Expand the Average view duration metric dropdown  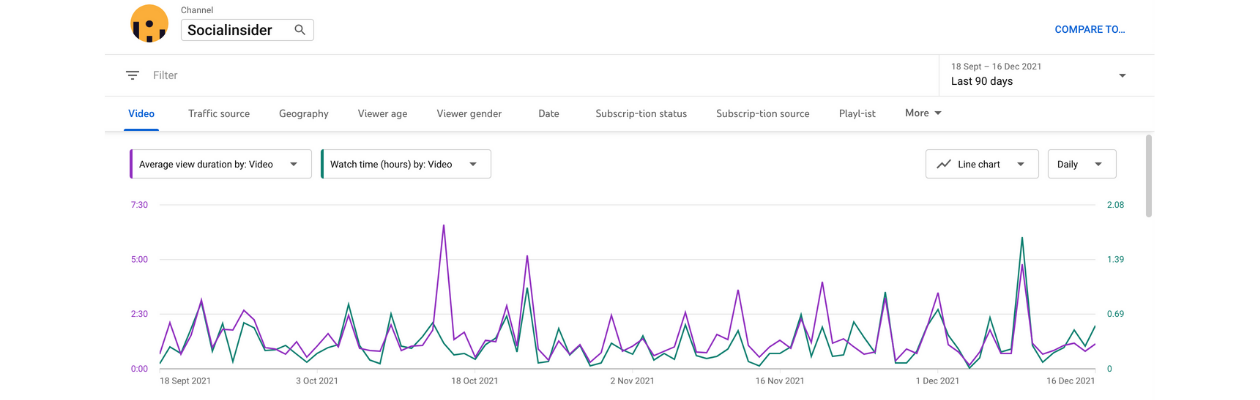[294, 164]
